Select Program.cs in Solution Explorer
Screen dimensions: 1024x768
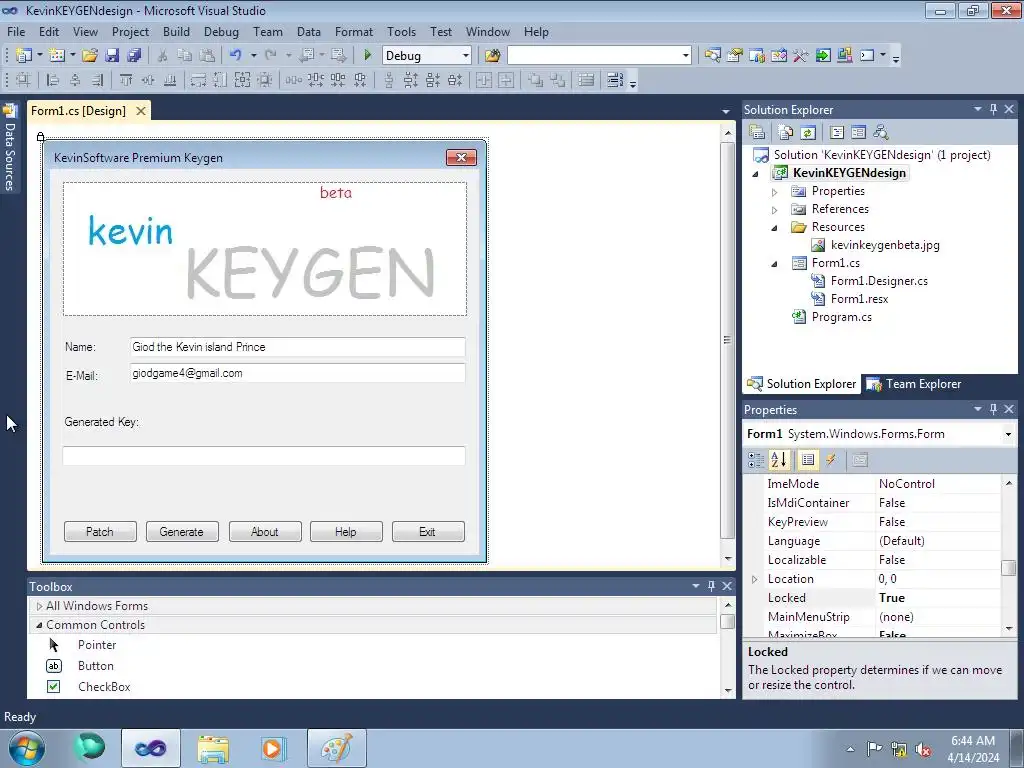[841, 317]
